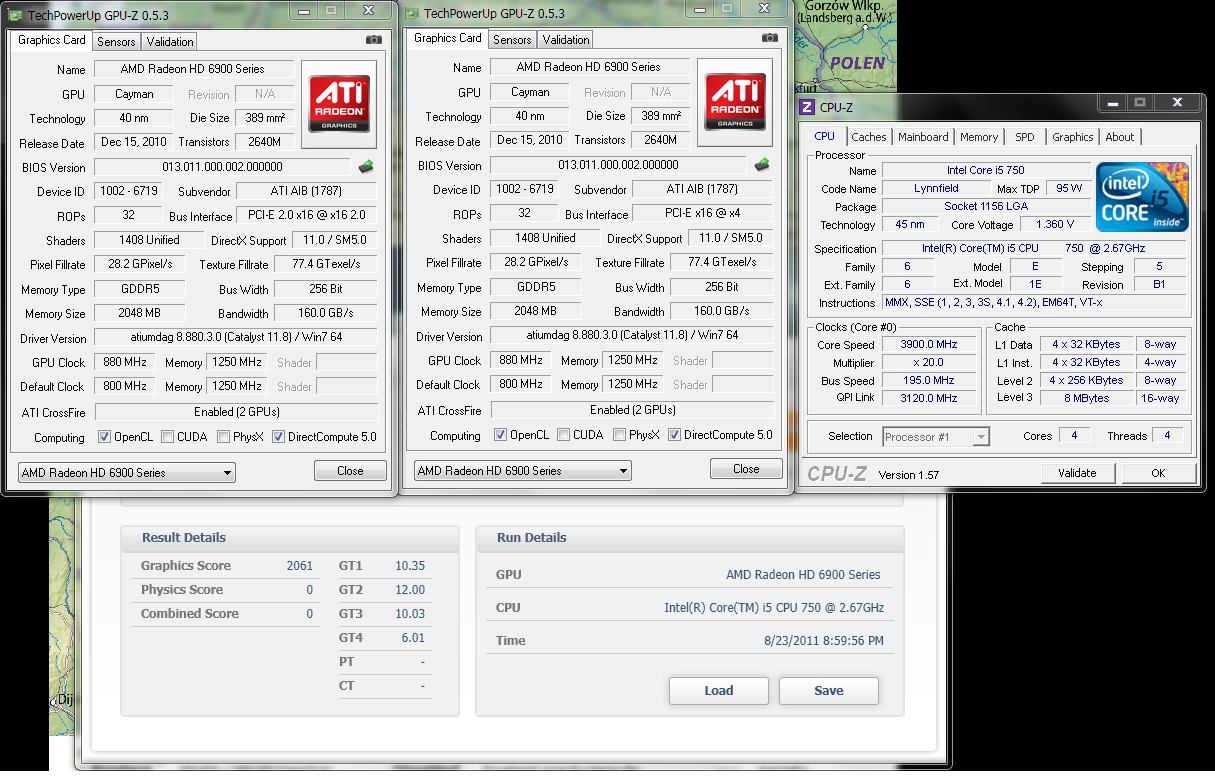Open About tab in CPU-Z

pyautogui.click(x=1120, y=137)
